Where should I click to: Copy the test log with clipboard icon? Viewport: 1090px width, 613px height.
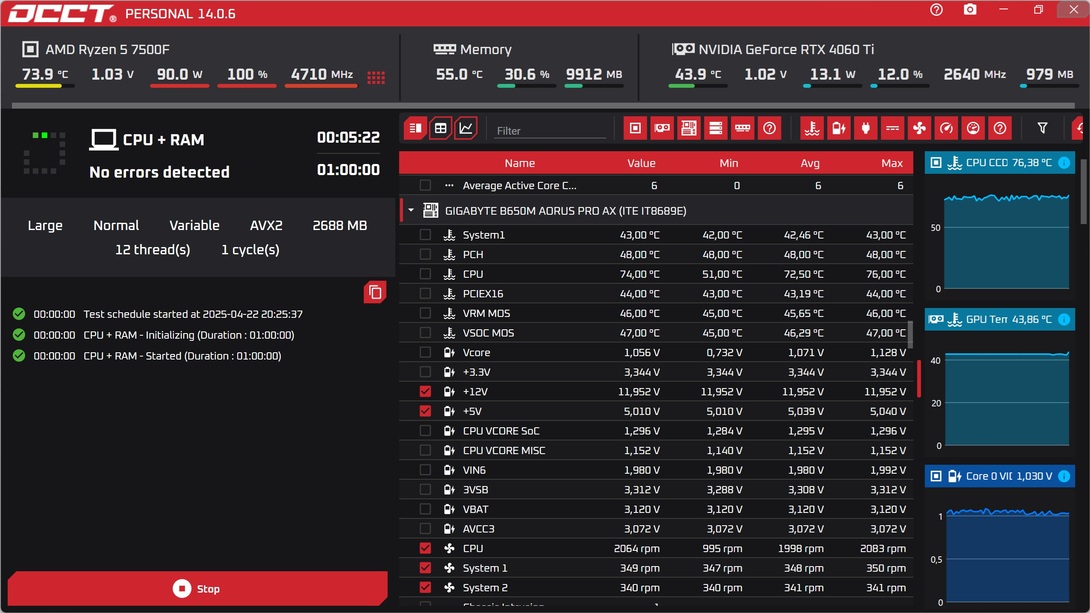click(x=375, y=293)
